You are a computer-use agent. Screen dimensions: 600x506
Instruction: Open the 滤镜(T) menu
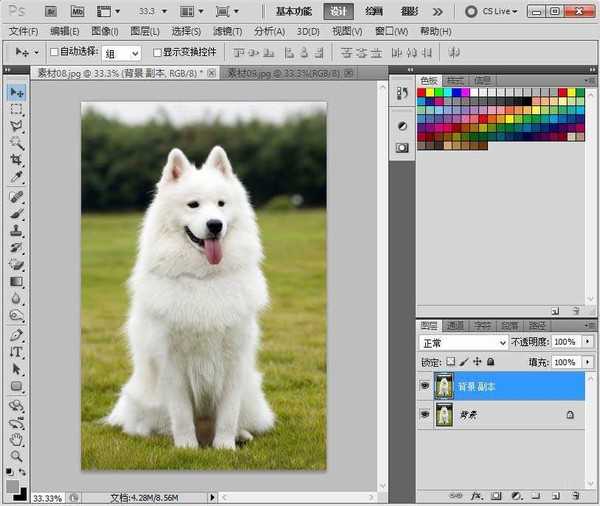(x=225, y=31)
